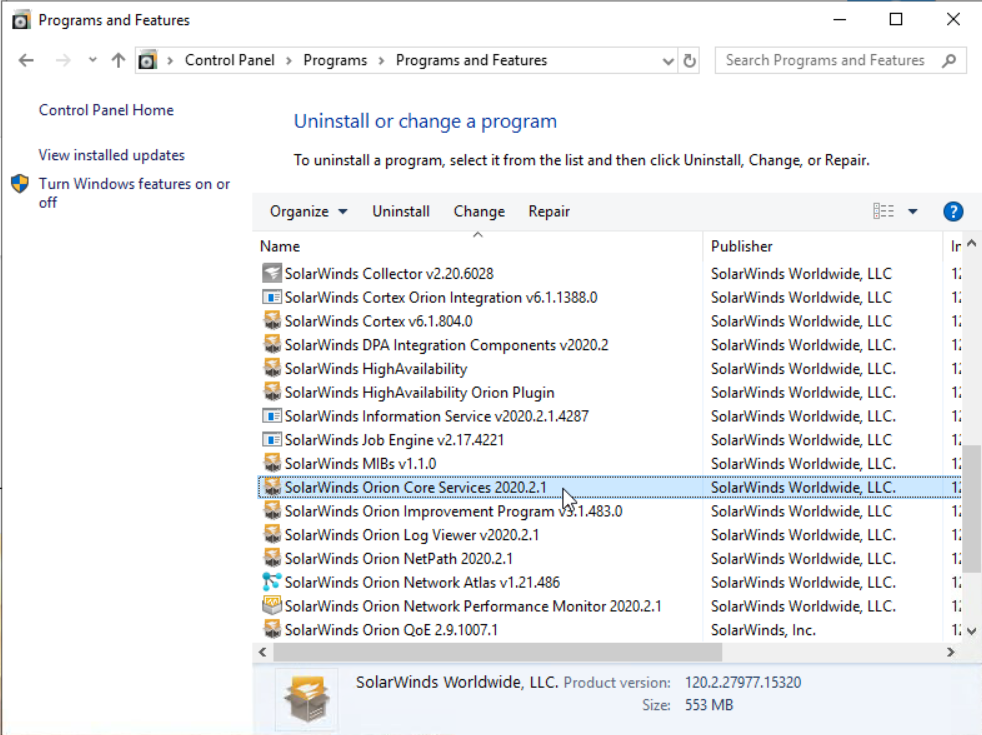Click the HighAvailability Orion Plugin icon

pyautogui.click(x=271, y=393)
